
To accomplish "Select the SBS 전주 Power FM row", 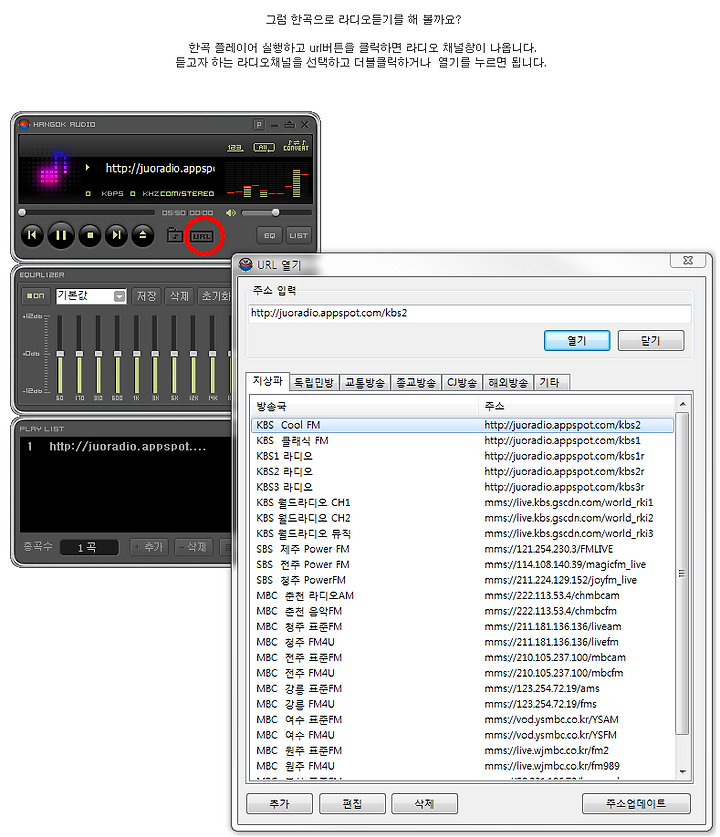I will (462, 565).
